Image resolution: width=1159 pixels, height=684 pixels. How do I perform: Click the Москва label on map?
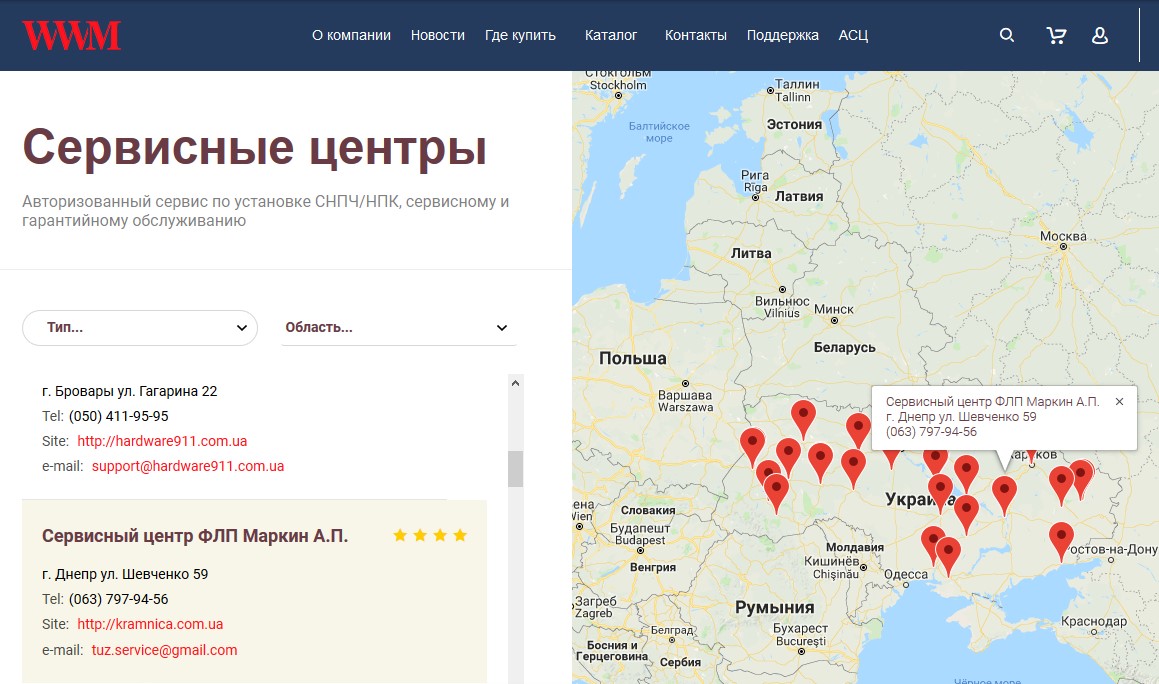click(x=1063, y=236)
